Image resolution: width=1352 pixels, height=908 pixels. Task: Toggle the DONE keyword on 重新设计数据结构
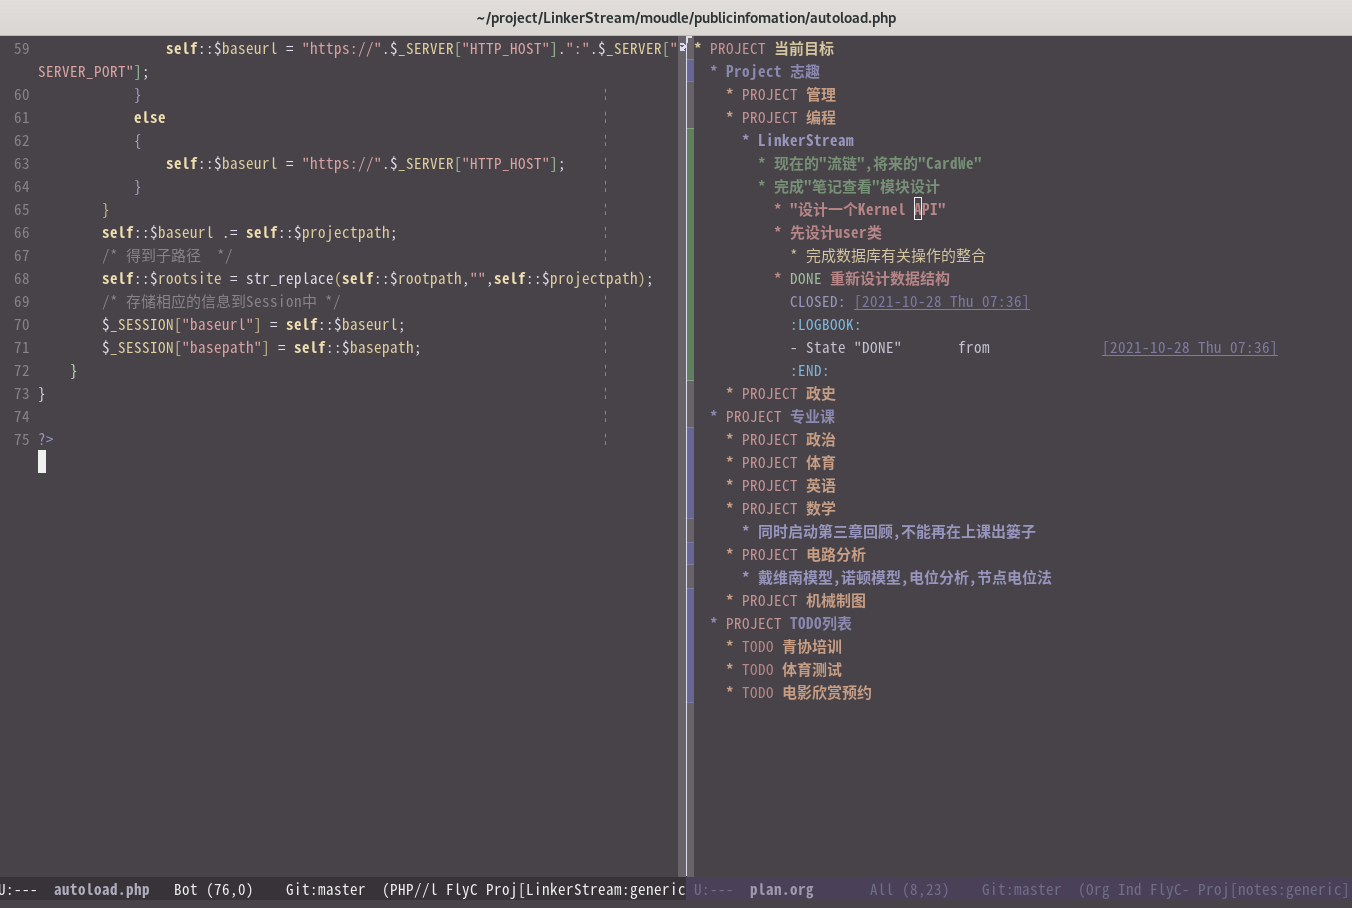click(x=806, y=278)
